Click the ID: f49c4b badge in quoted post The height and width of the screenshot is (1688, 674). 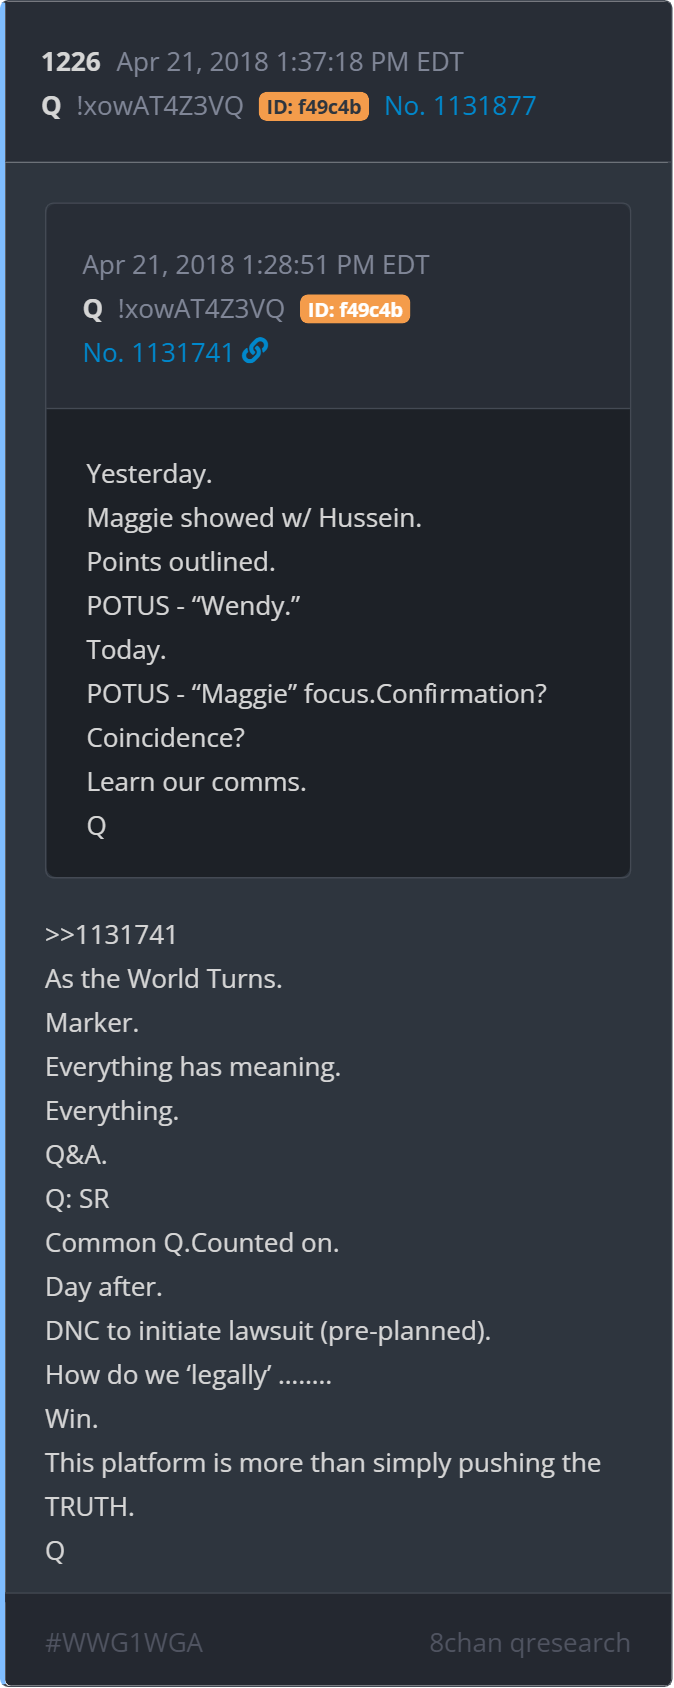[x=355, y=310]
